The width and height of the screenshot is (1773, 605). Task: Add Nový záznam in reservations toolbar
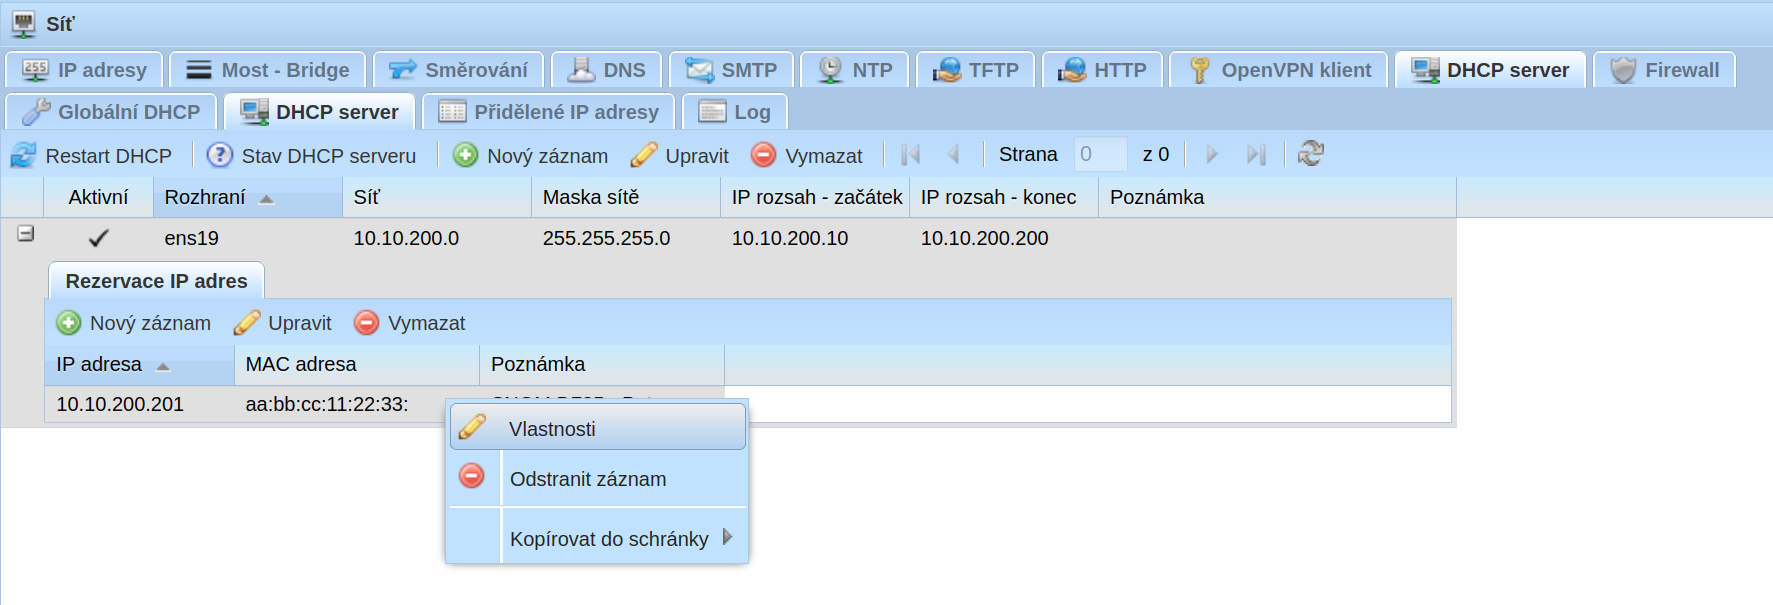click(x=134, y=323)
